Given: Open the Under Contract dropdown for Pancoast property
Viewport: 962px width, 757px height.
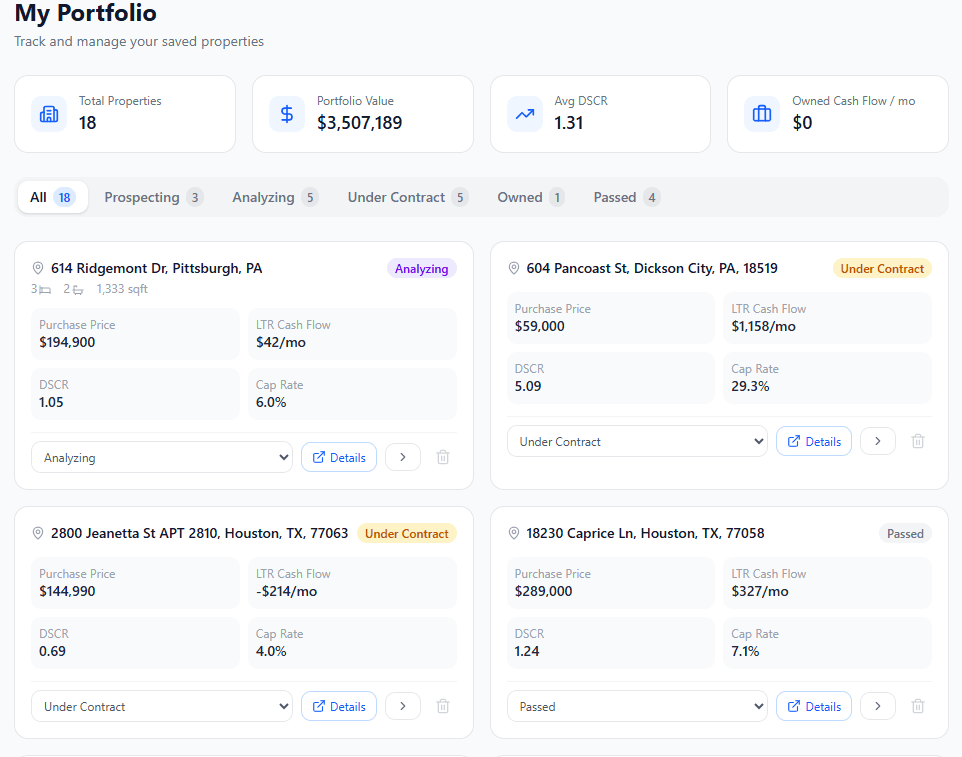Looking at the screenshot, I should pyautogui.click(x=637, y=441).
